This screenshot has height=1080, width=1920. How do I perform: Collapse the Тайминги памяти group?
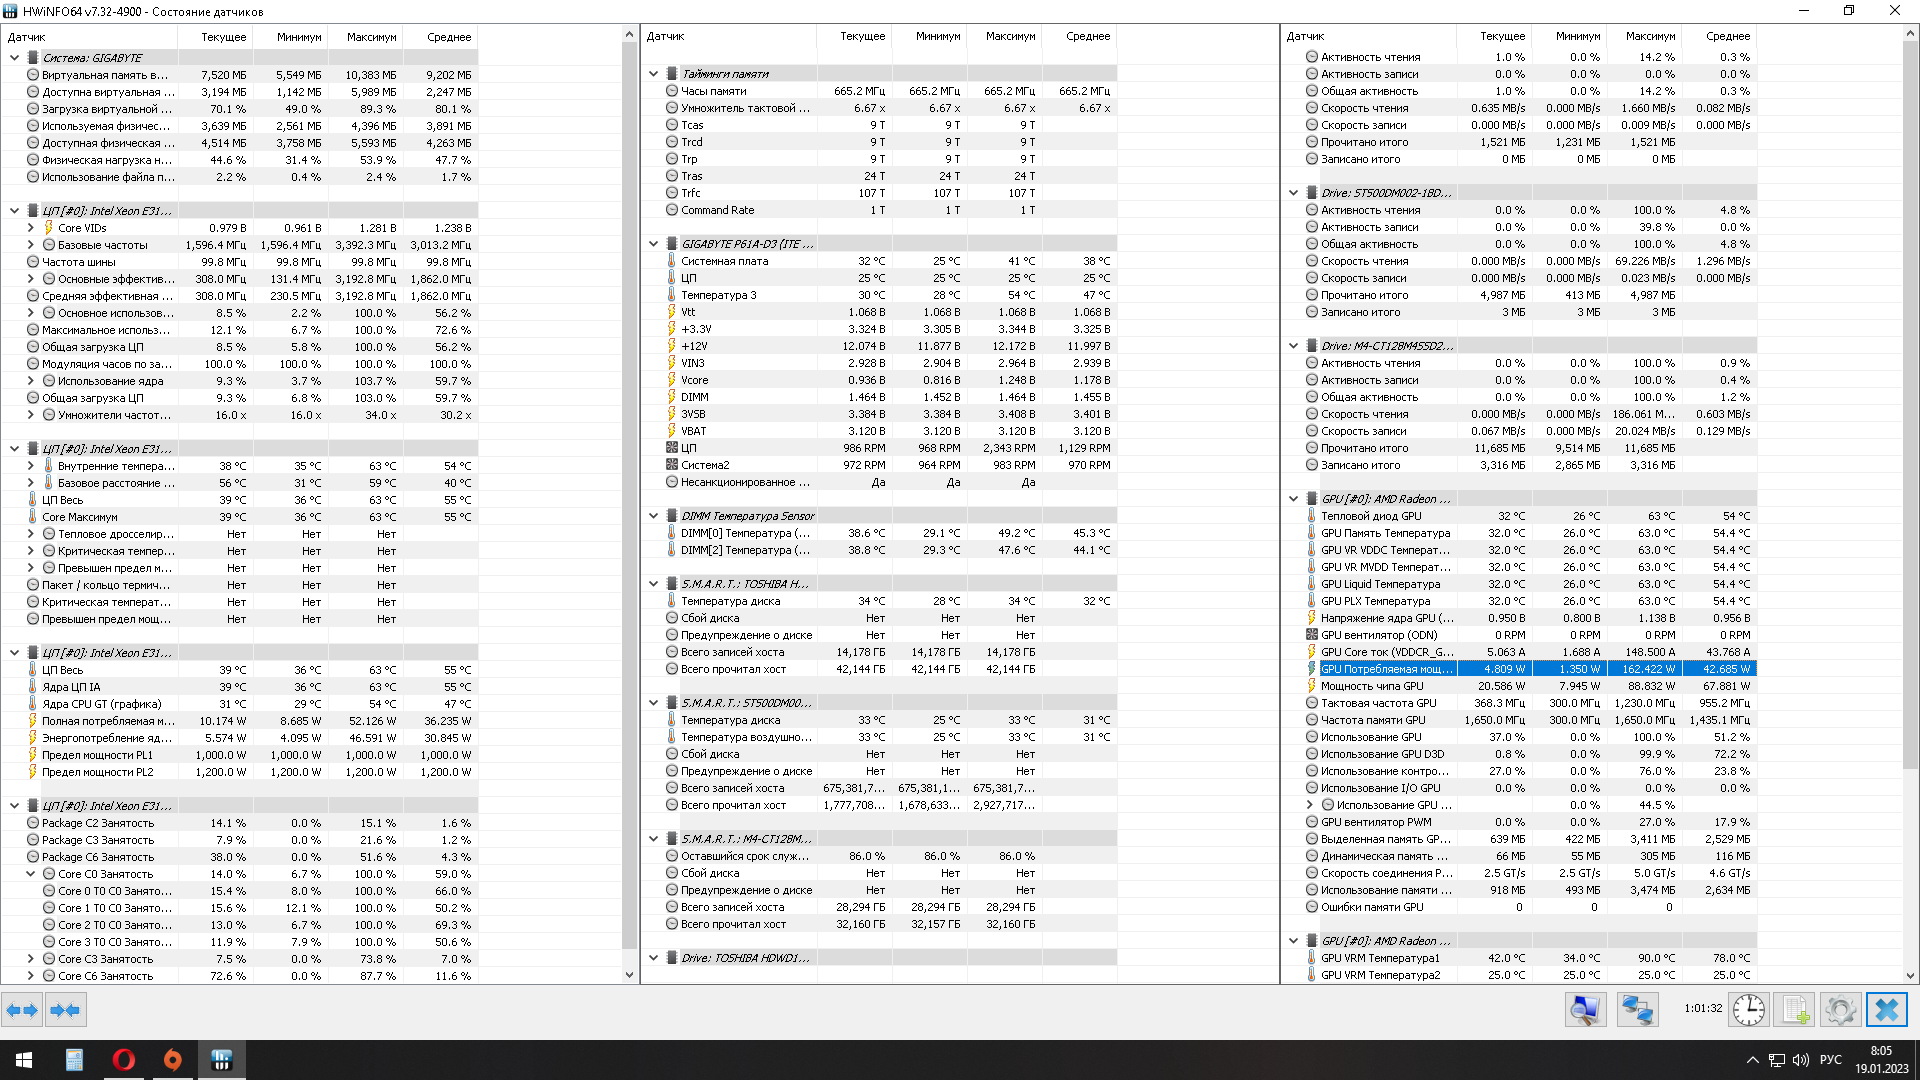tap(654, 74)
